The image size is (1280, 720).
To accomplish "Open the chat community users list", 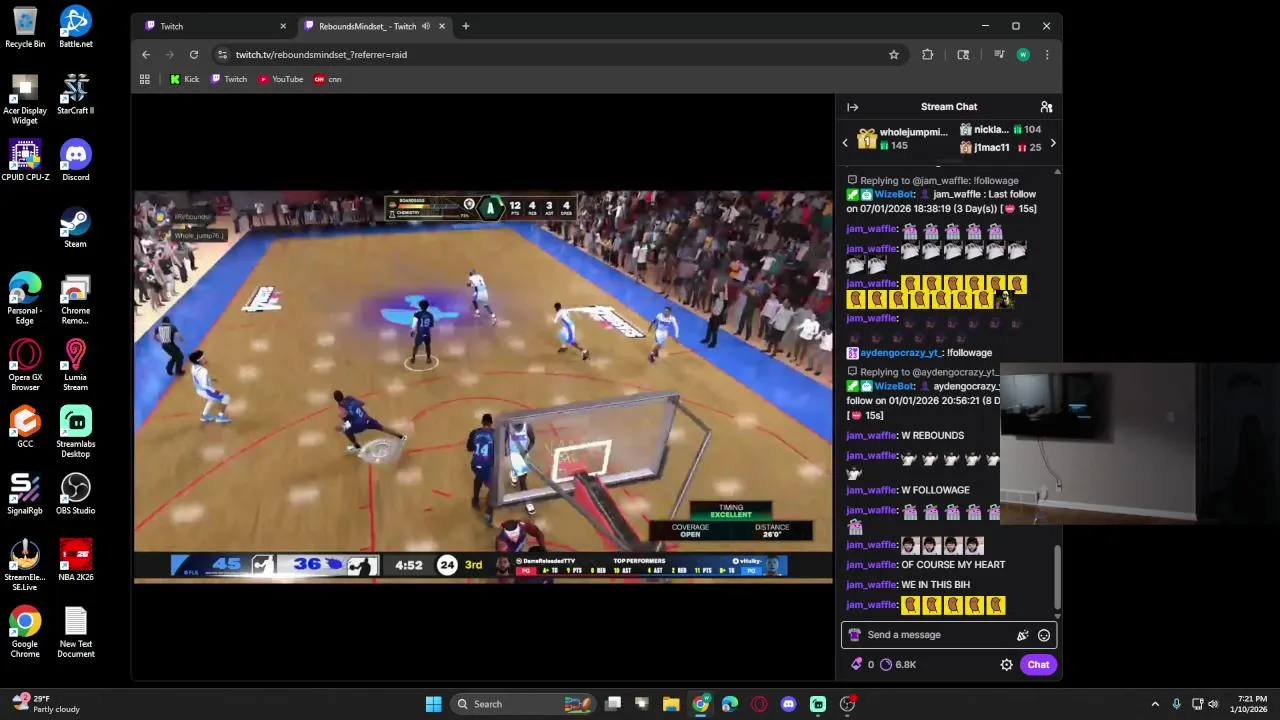I will [1046, 107].
